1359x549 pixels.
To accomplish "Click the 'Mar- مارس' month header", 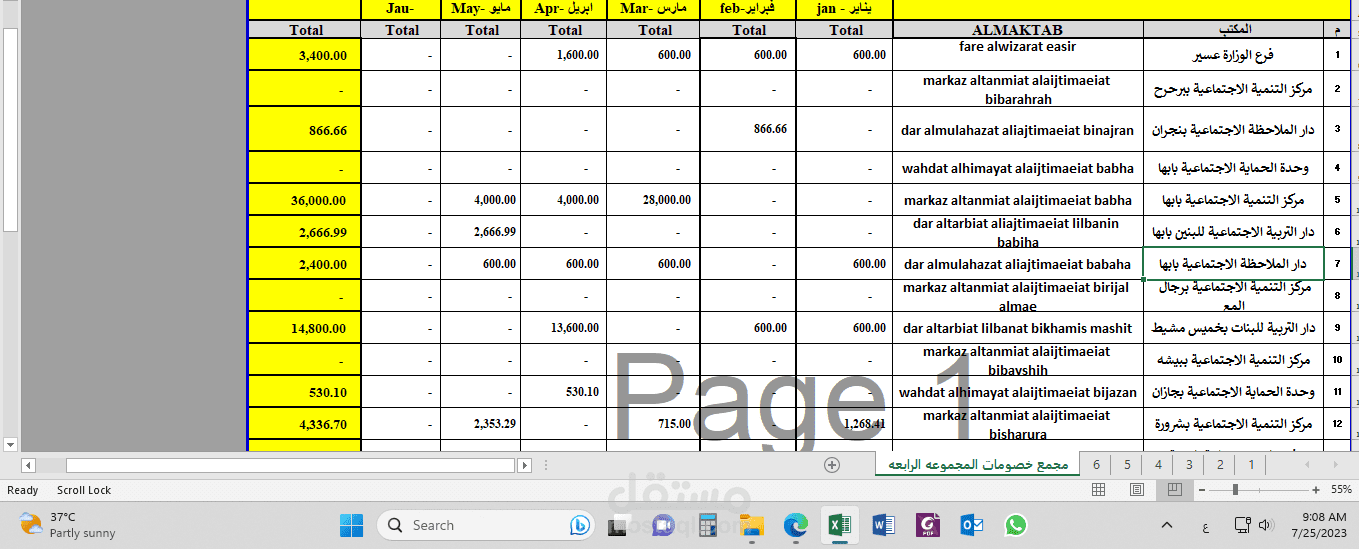I will 655,9.
